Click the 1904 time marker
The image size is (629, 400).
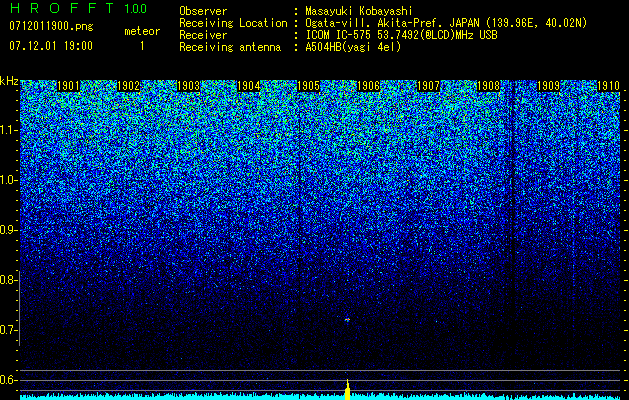point(249,86)
